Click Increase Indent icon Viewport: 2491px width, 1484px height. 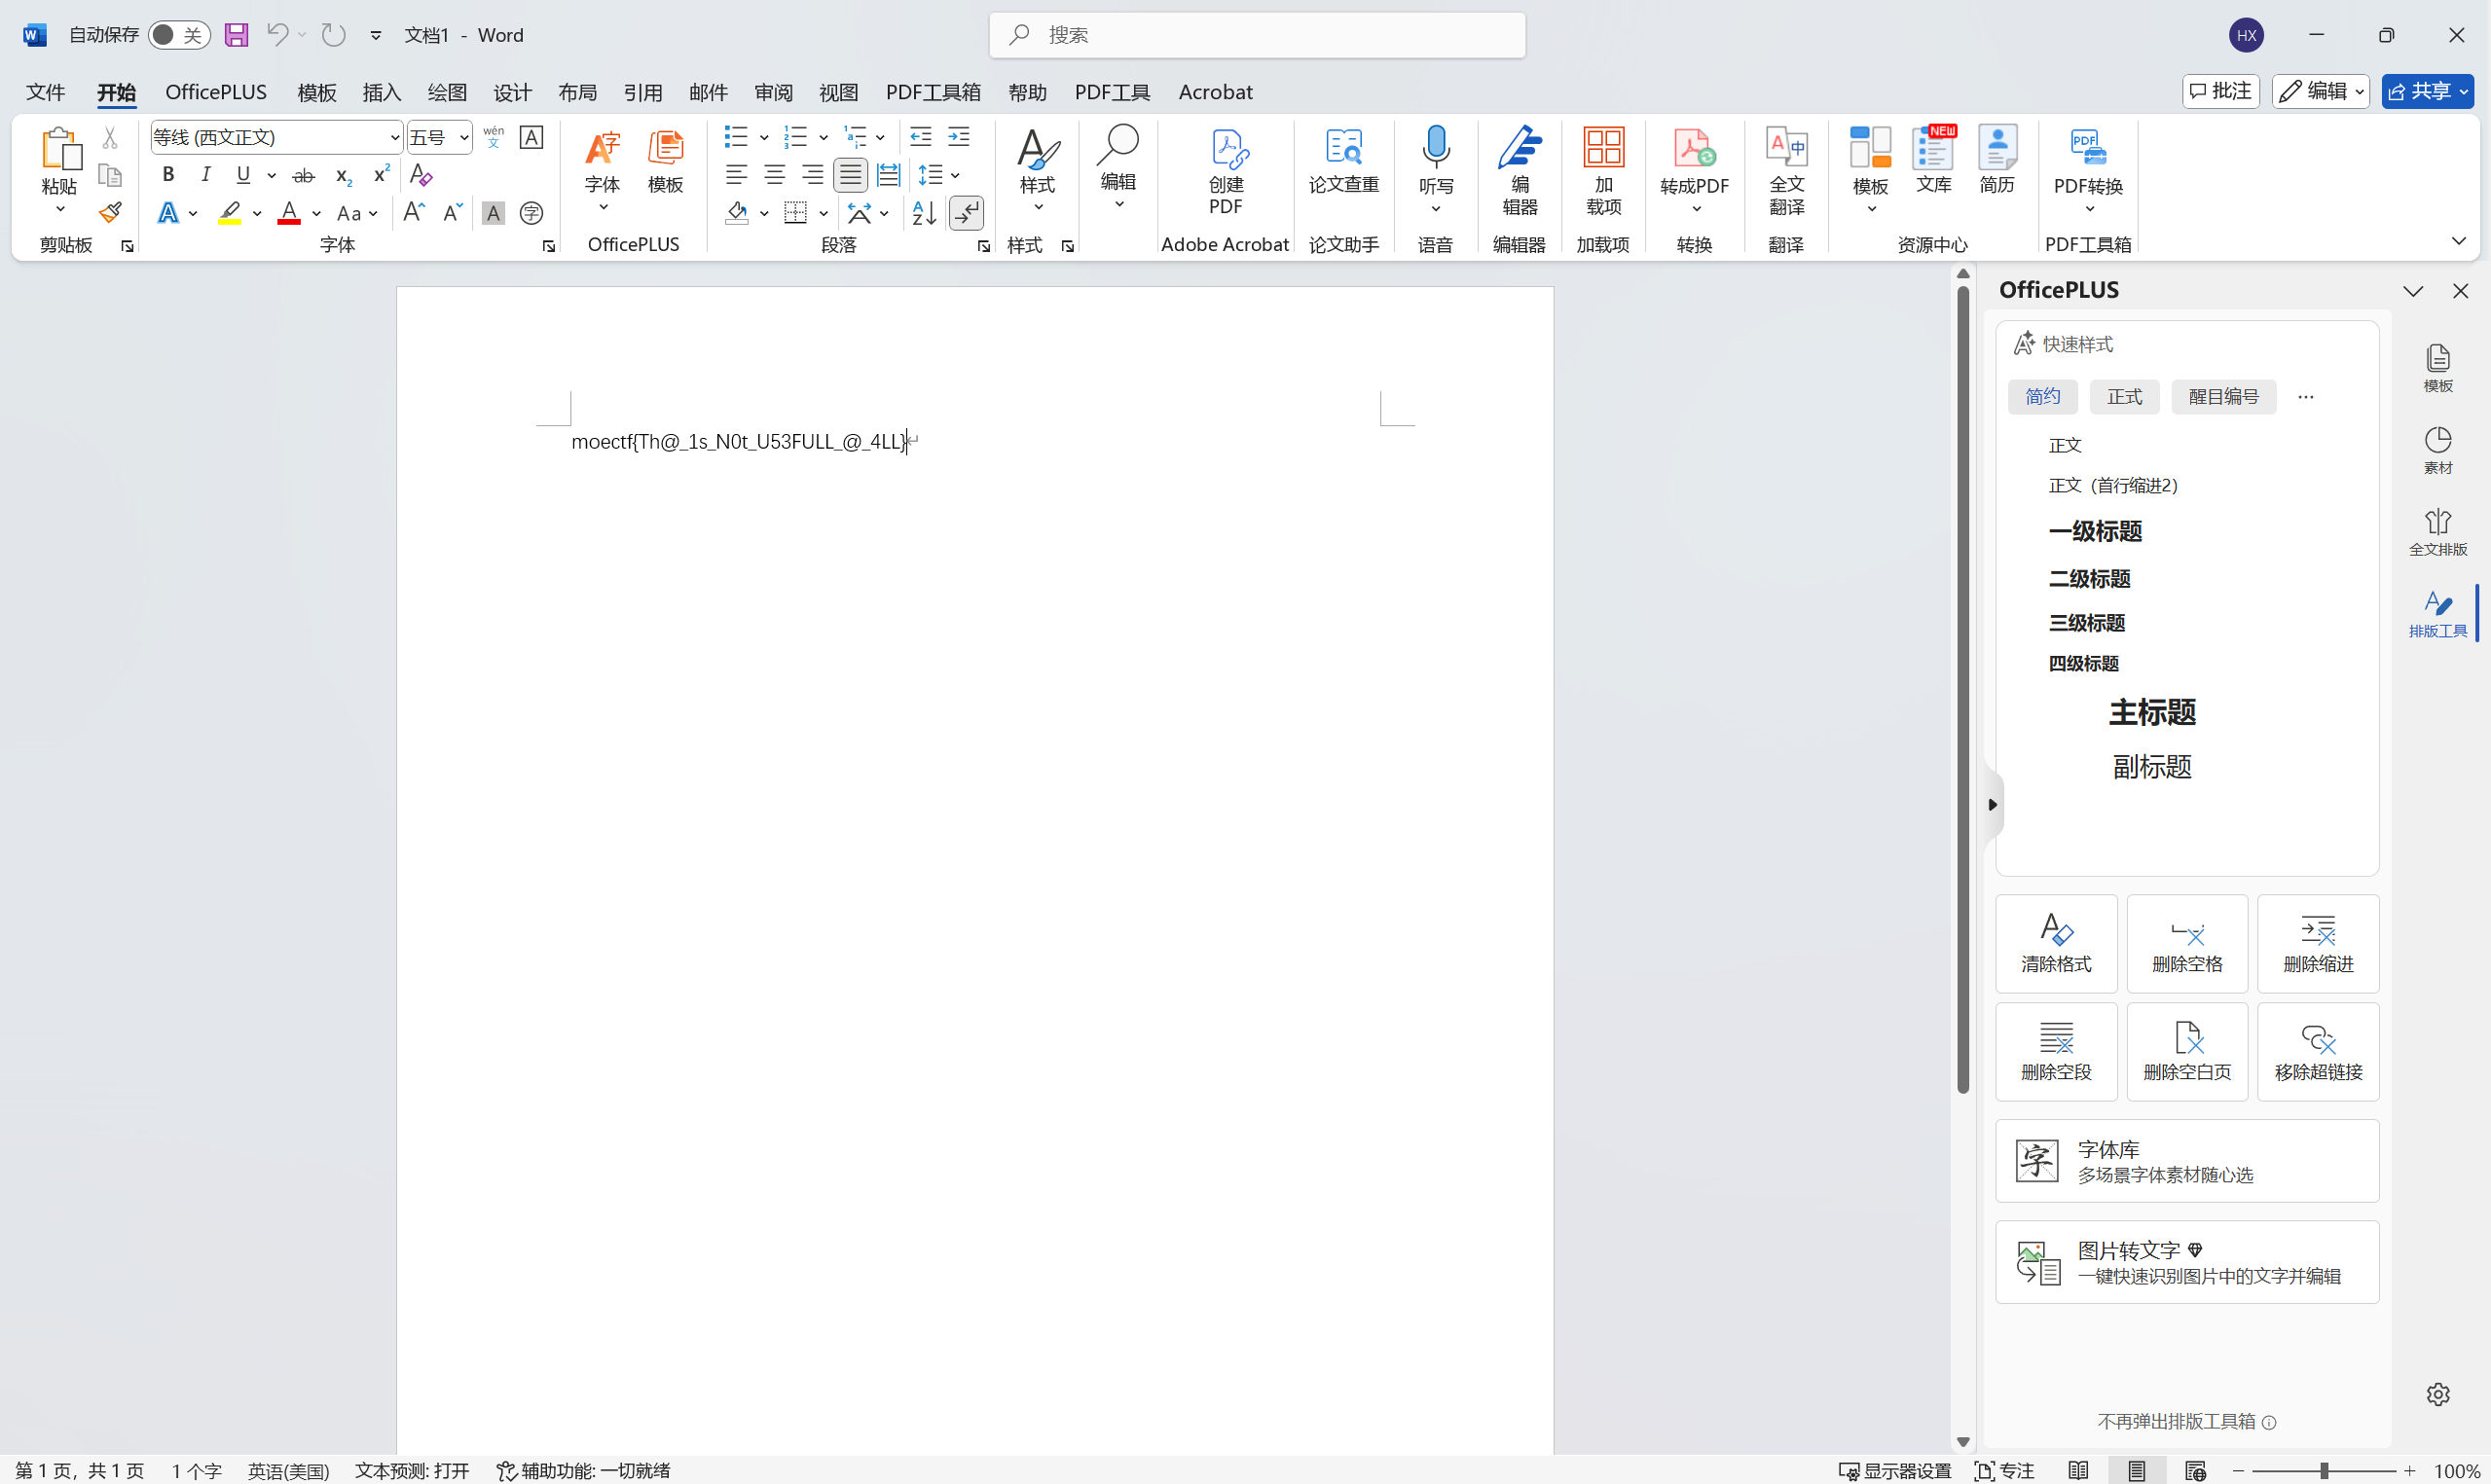click(x=958, y=137)
